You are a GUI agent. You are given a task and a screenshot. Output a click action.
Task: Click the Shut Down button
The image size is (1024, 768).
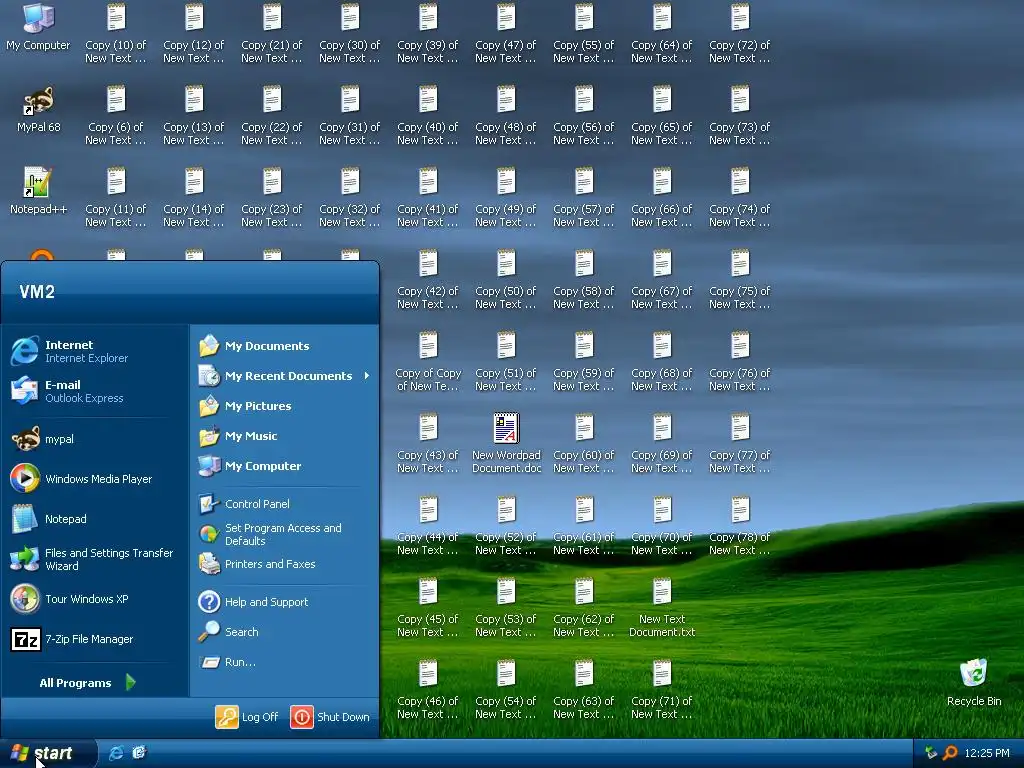click(330, 716)
